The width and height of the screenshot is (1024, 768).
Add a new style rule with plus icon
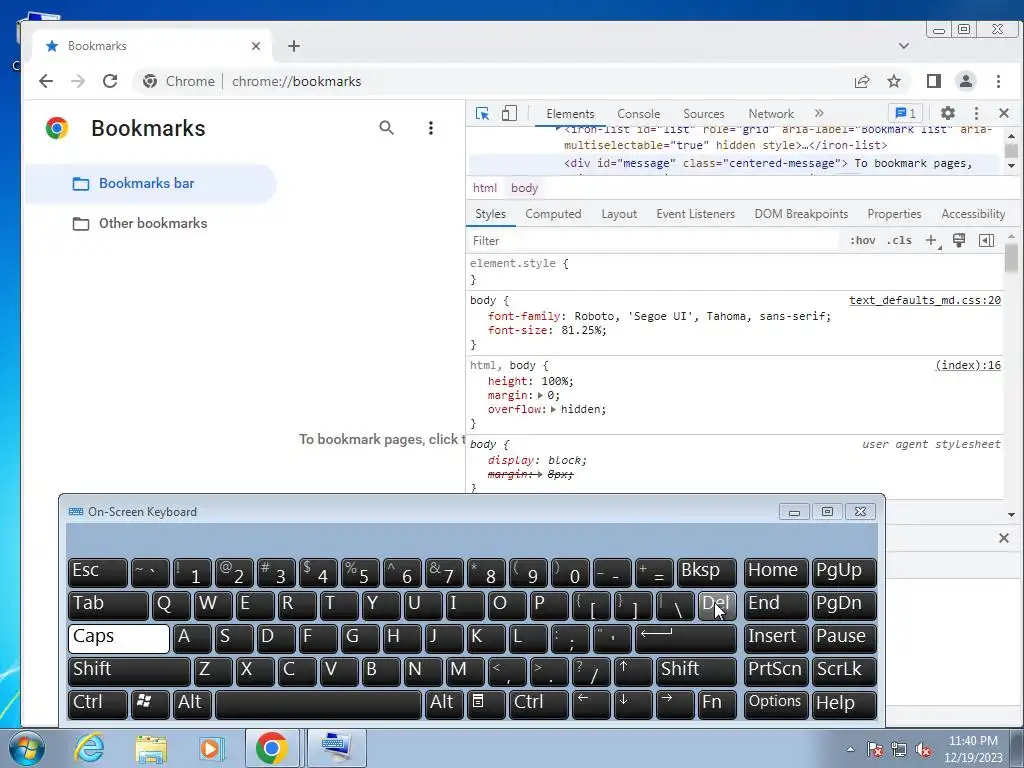[x=932, y=240]
